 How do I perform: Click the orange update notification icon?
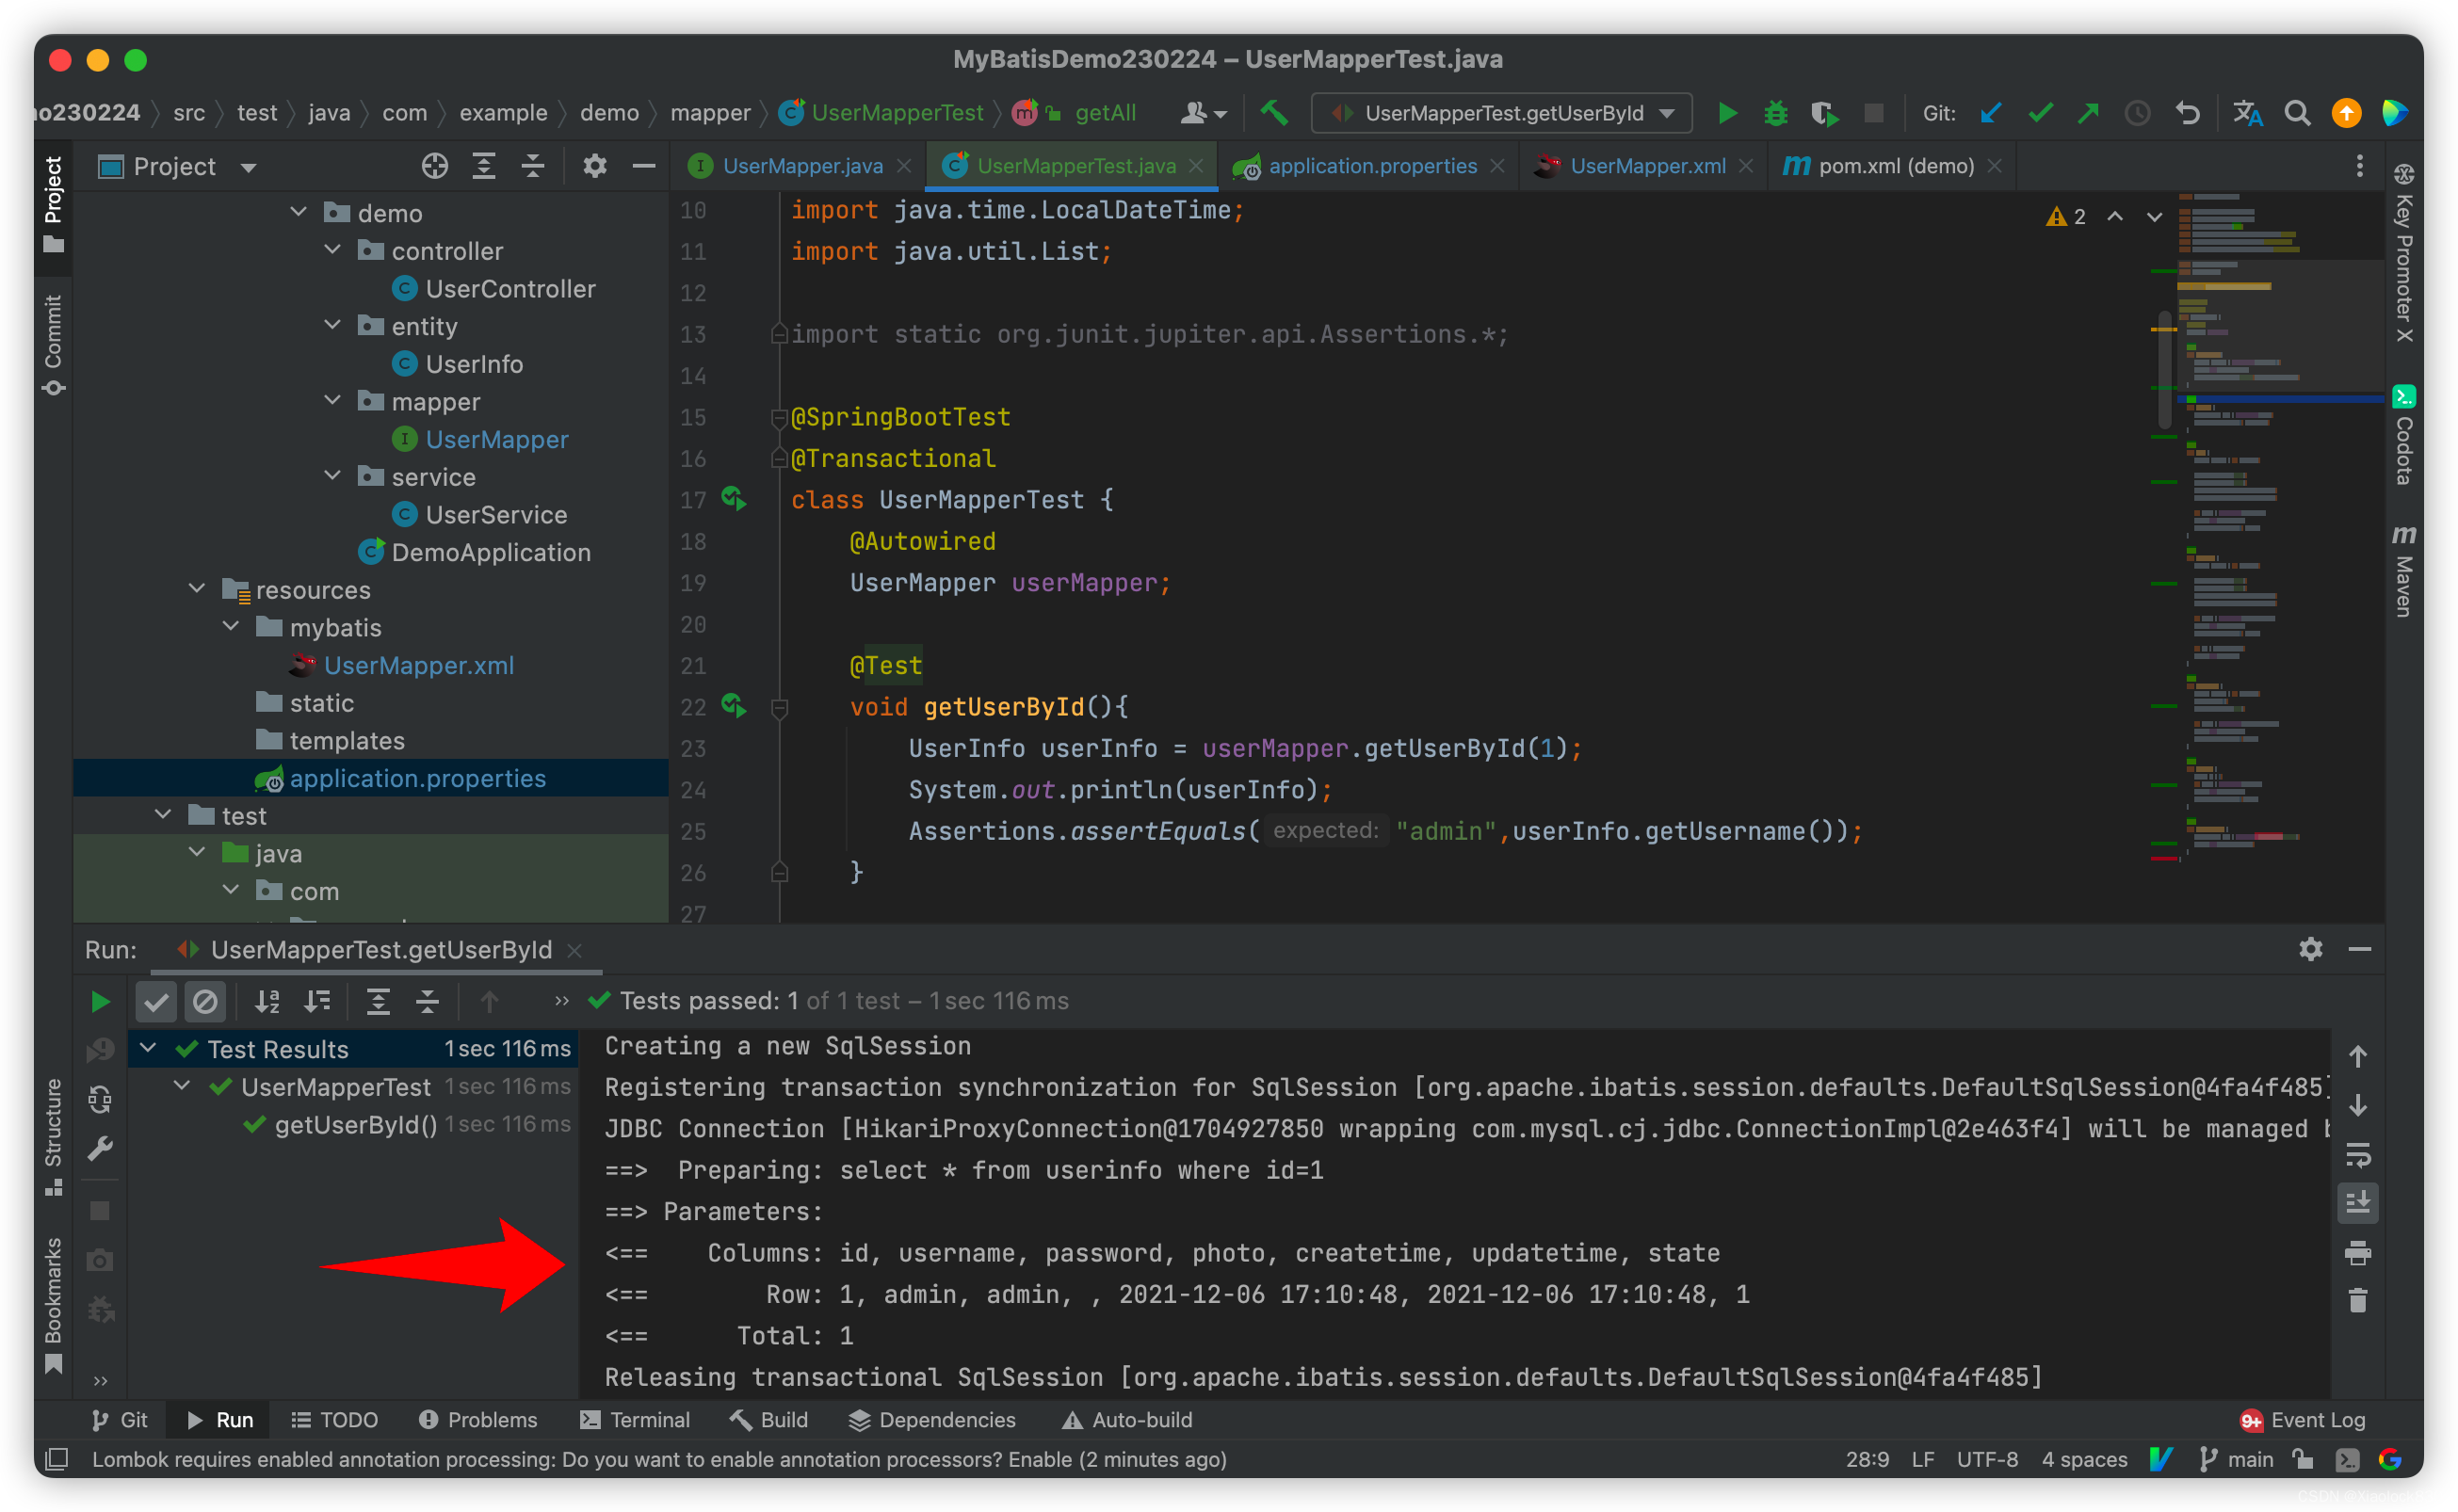tap(2346, 113)
